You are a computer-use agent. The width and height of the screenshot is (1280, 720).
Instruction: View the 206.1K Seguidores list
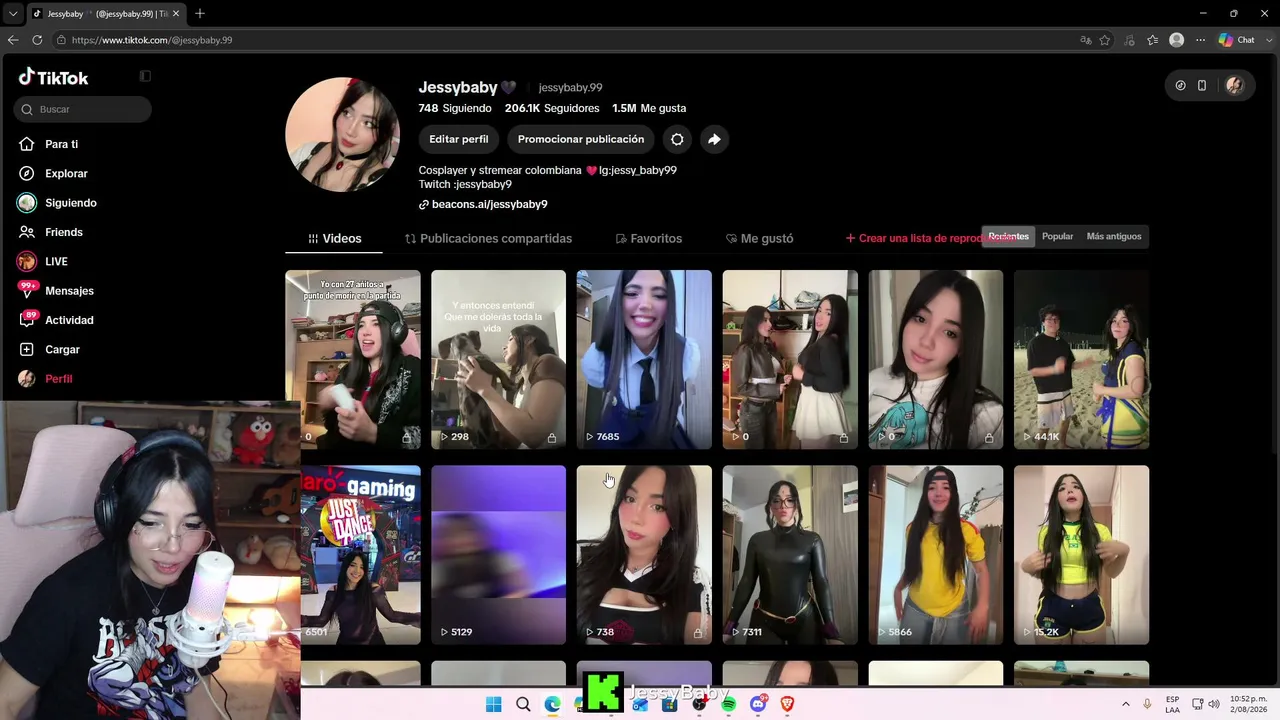coord(552,108)
